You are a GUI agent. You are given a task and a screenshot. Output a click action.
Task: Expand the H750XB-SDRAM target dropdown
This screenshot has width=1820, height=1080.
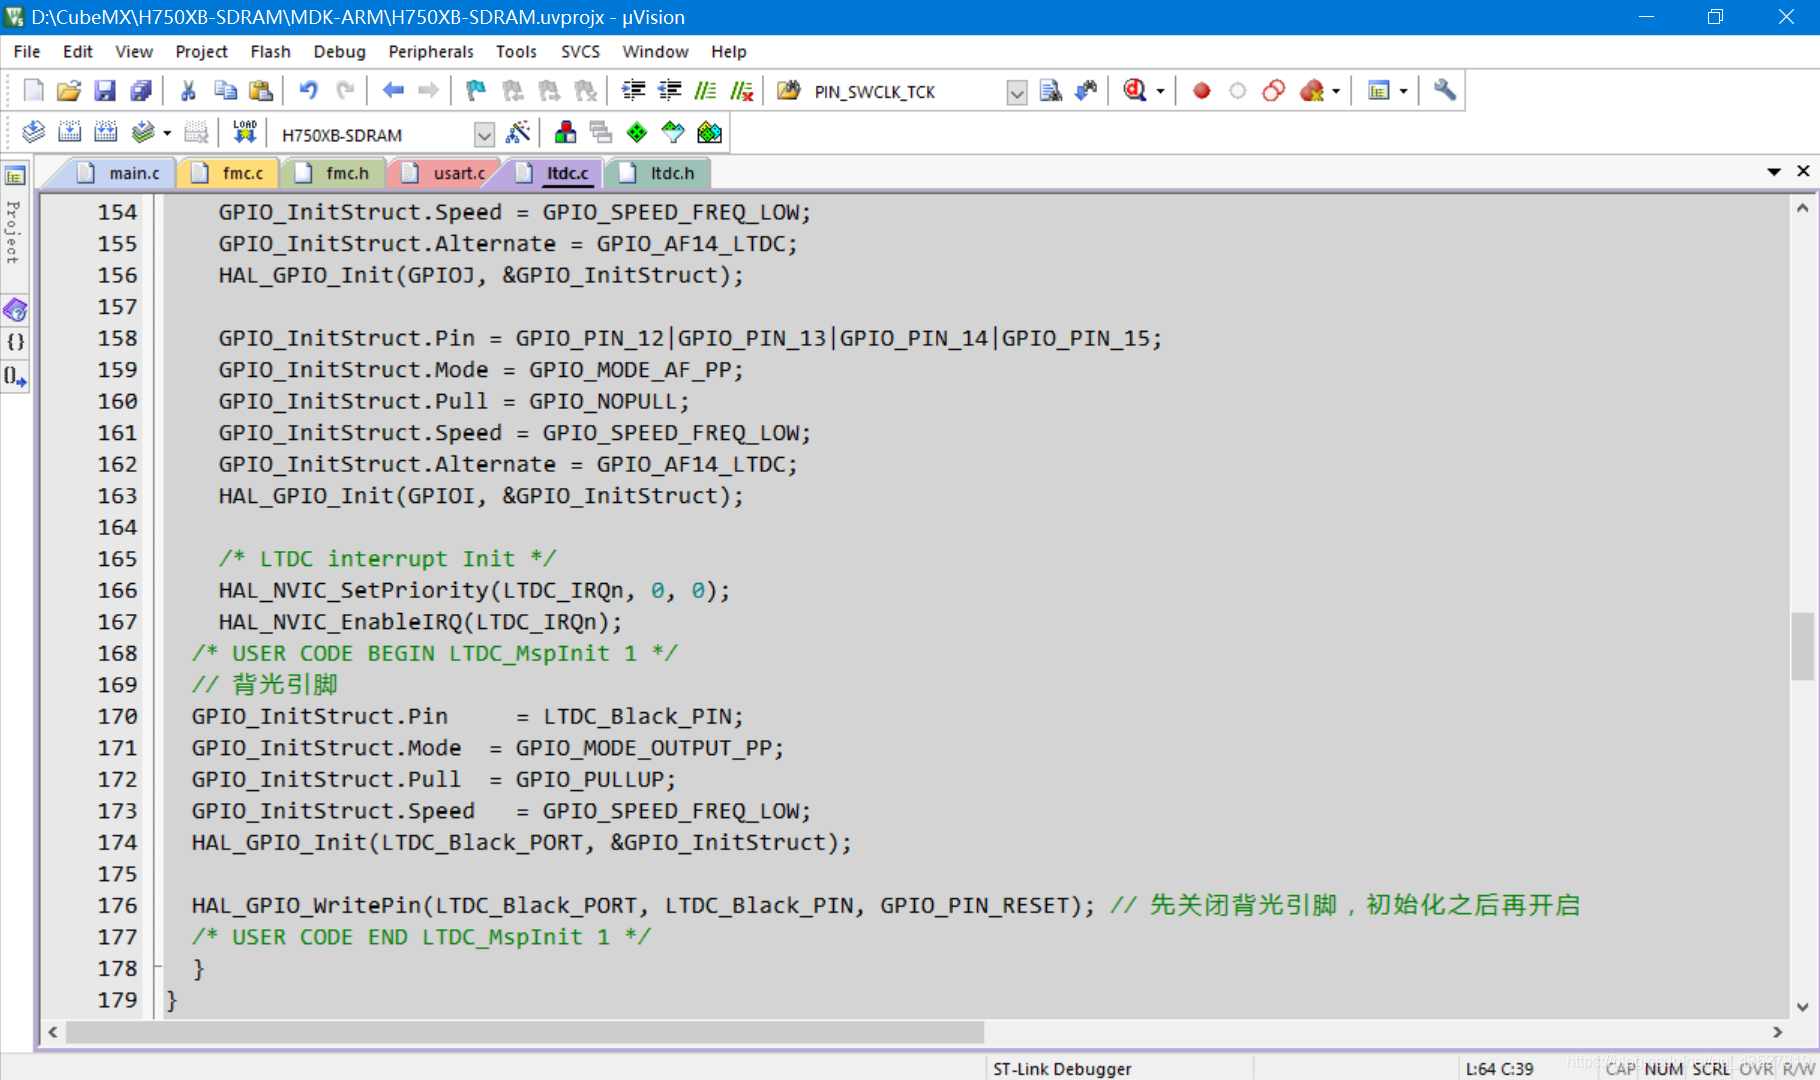click(484, 134)
